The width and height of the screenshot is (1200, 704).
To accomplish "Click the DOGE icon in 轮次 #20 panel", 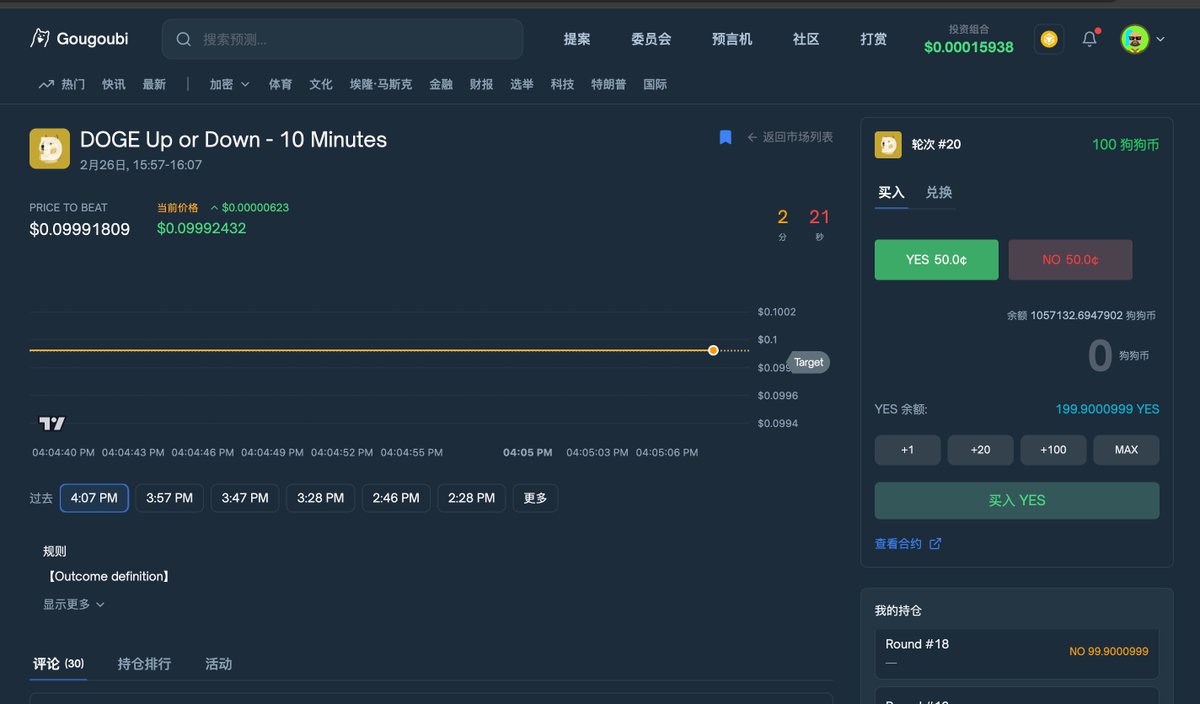I will [x=888, y=145].
